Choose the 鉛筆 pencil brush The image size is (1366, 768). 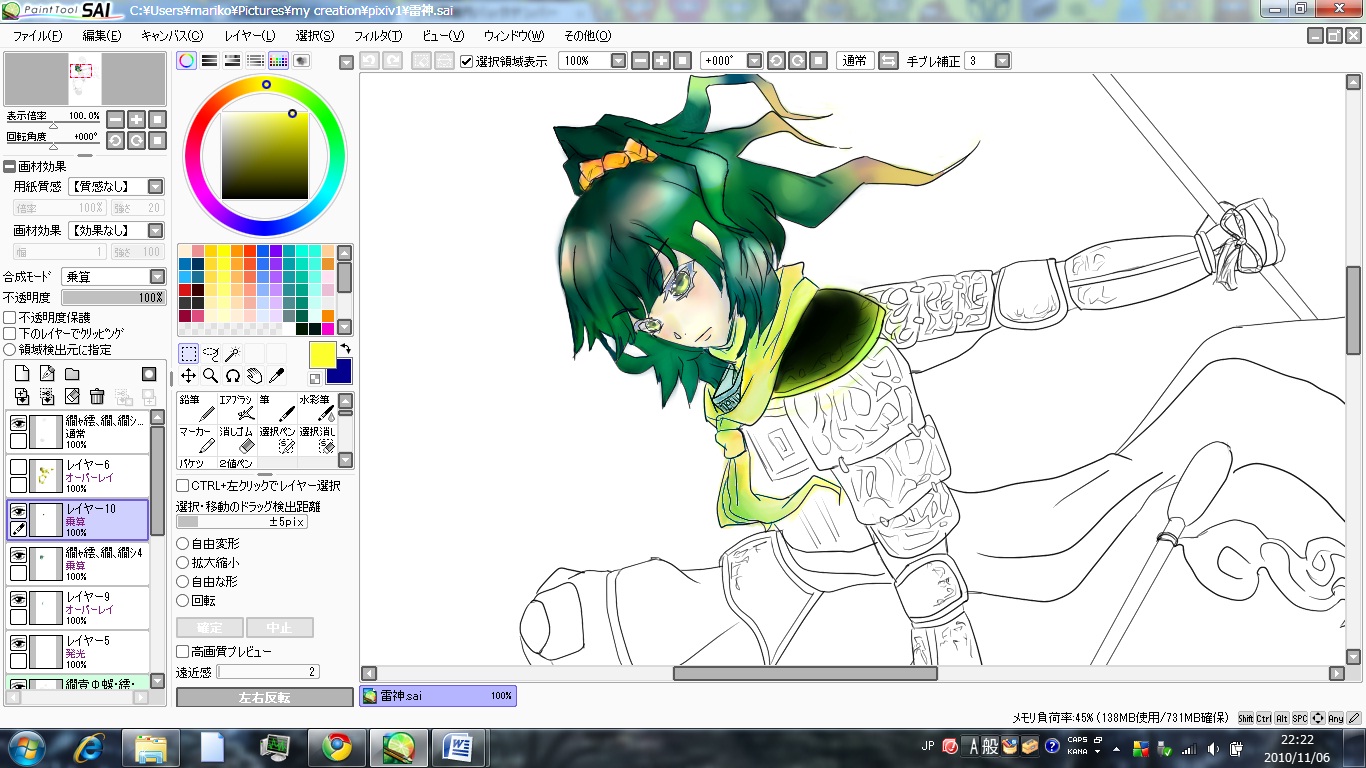(196, 408)
